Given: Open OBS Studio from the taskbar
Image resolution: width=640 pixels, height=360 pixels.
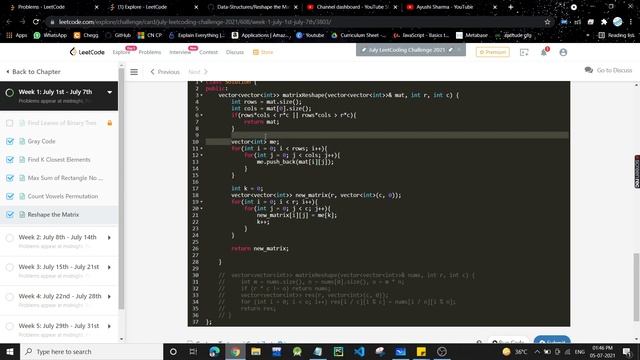Looking at the screenshot, I should 442,351.
